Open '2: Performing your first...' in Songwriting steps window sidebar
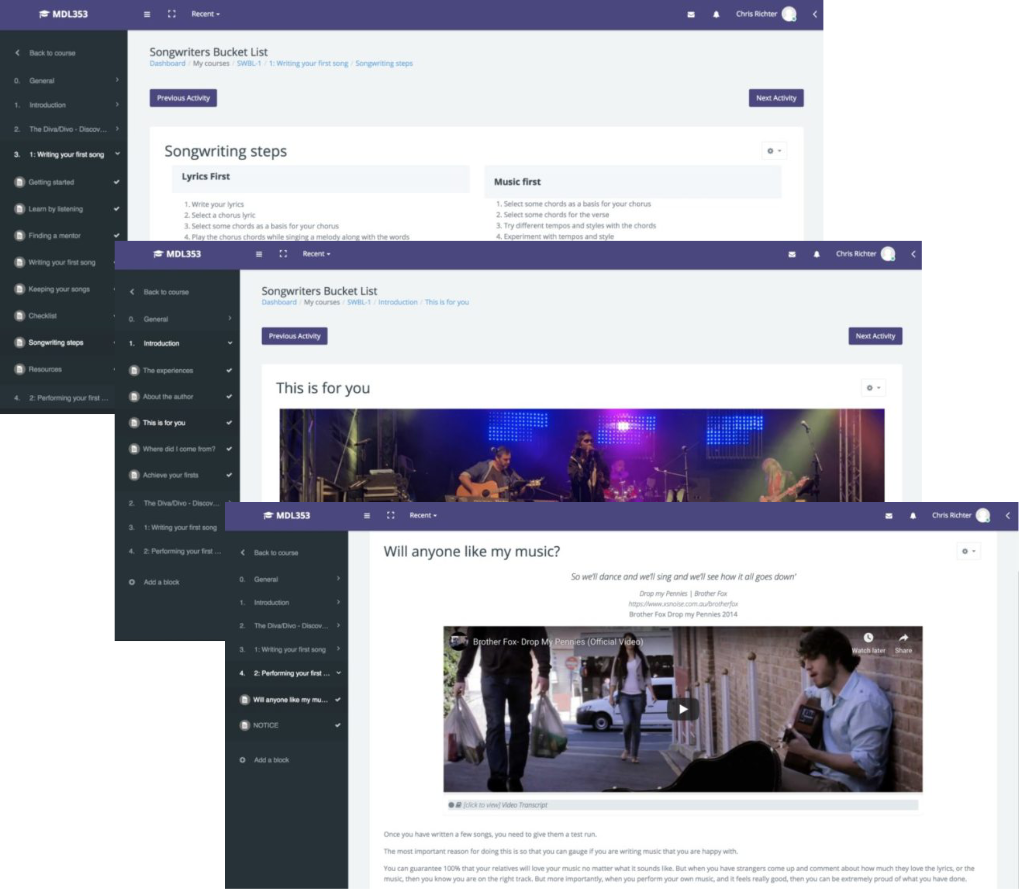 [69, 398]
